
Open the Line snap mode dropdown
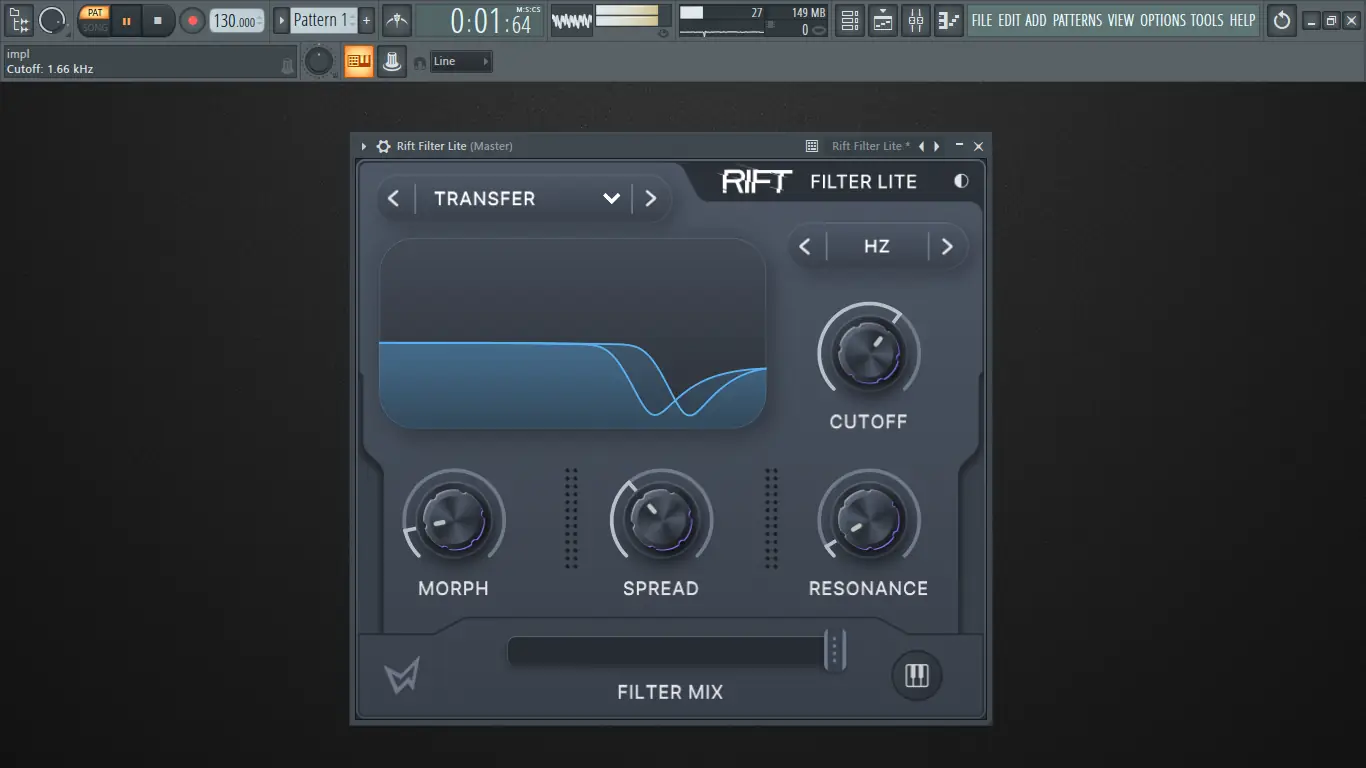point(460,61)
